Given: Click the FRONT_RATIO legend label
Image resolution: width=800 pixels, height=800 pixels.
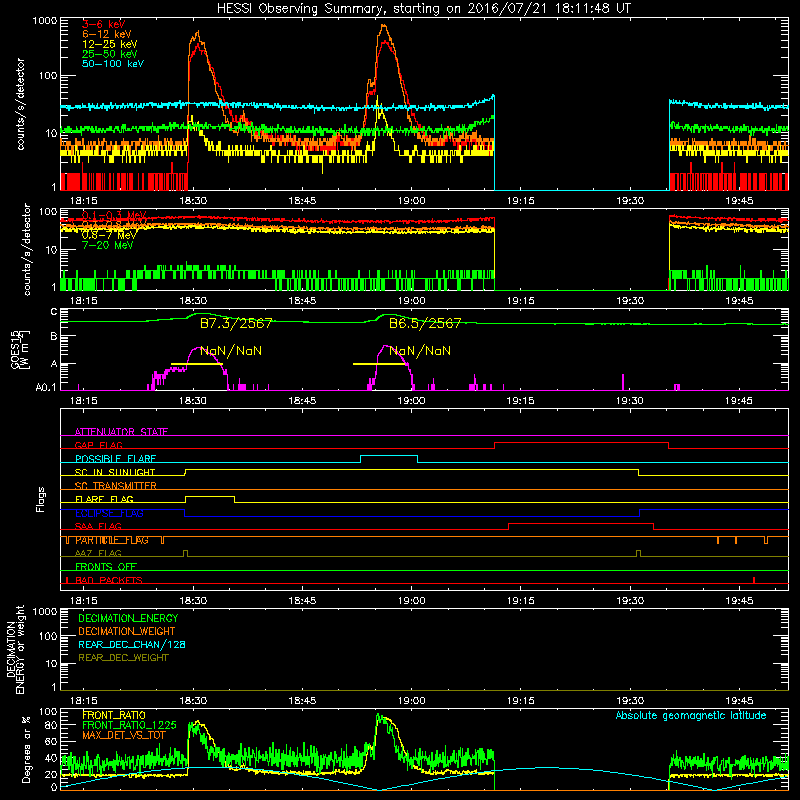Looking at the screenshot, I should (x=114, y=715).
